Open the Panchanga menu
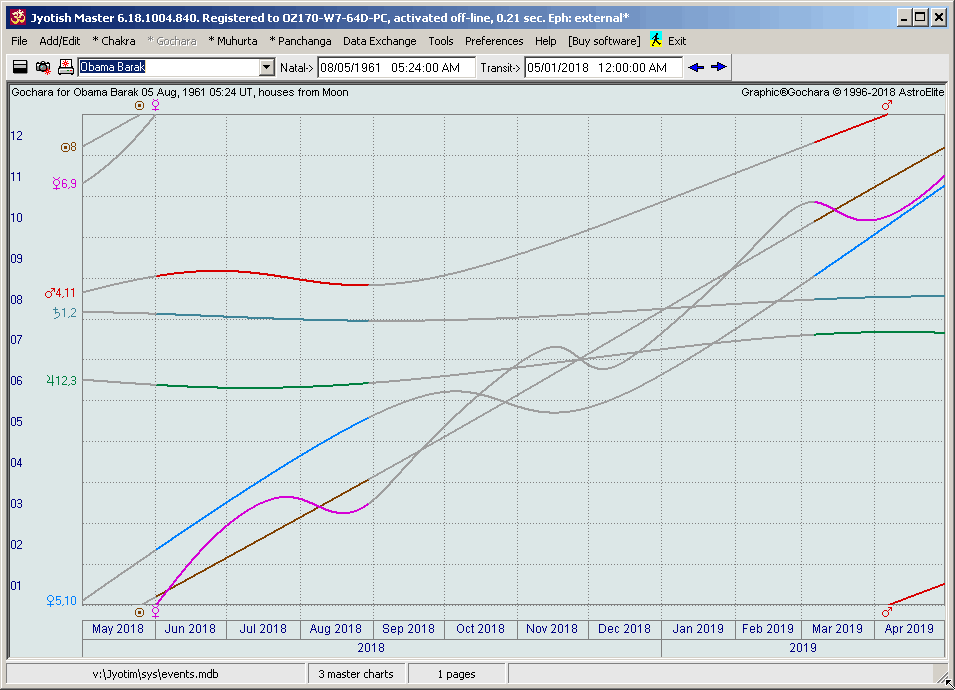 [x=301, y=41]
